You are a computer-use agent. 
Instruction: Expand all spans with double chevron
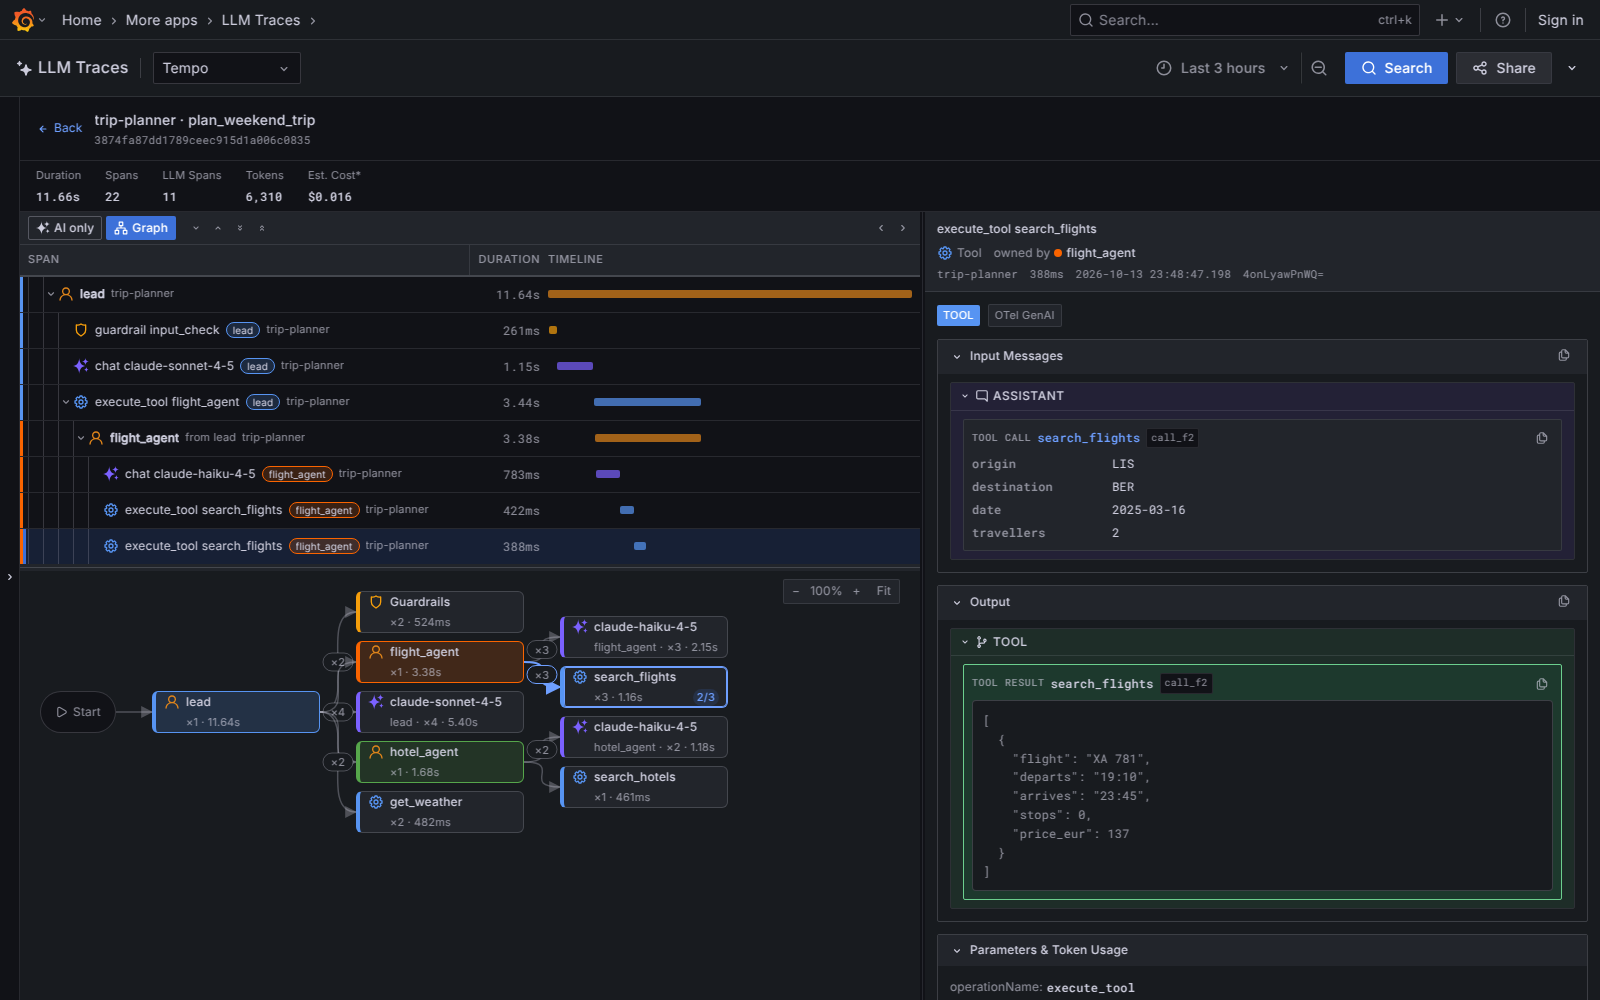(240, 228)
